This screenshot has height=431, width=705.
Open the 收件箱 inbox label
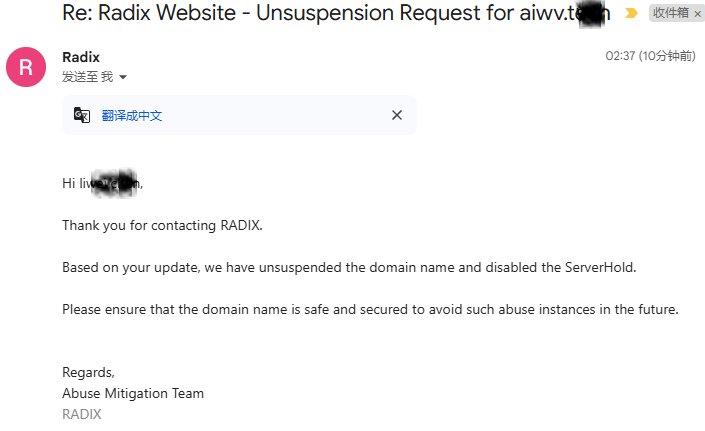pos(670,13)
